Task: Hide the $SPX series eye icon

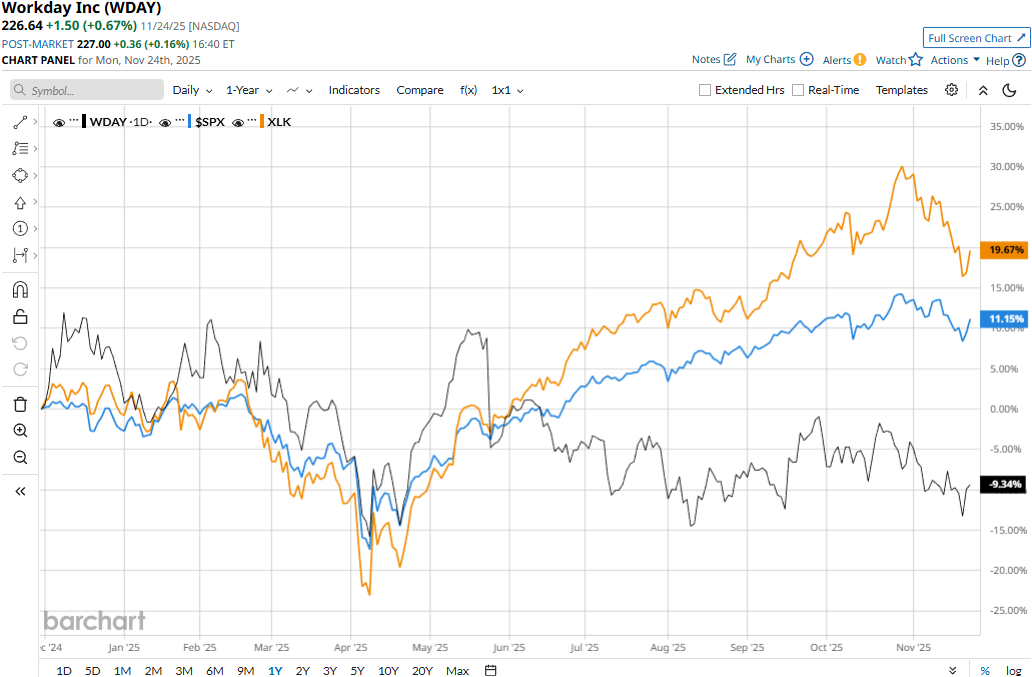Action: (x=165, y=123)
